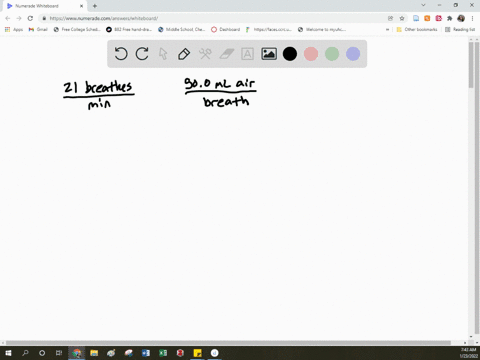This screenshot has width=480, height=360.
Task: Choose the black pen color
Action: [290, 54]
